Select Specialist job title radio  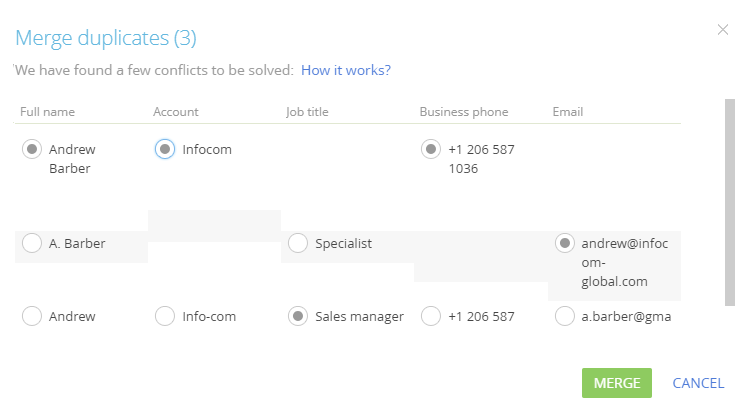tap(298, 243)
